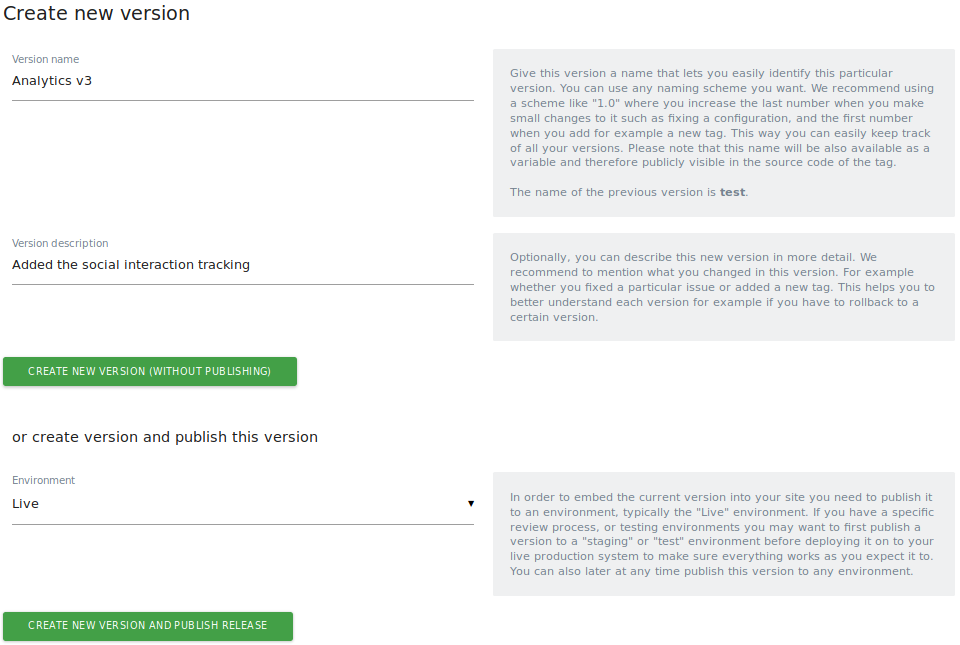Click the bold previous version name test

pyautogui.click(x=732, y=192)
